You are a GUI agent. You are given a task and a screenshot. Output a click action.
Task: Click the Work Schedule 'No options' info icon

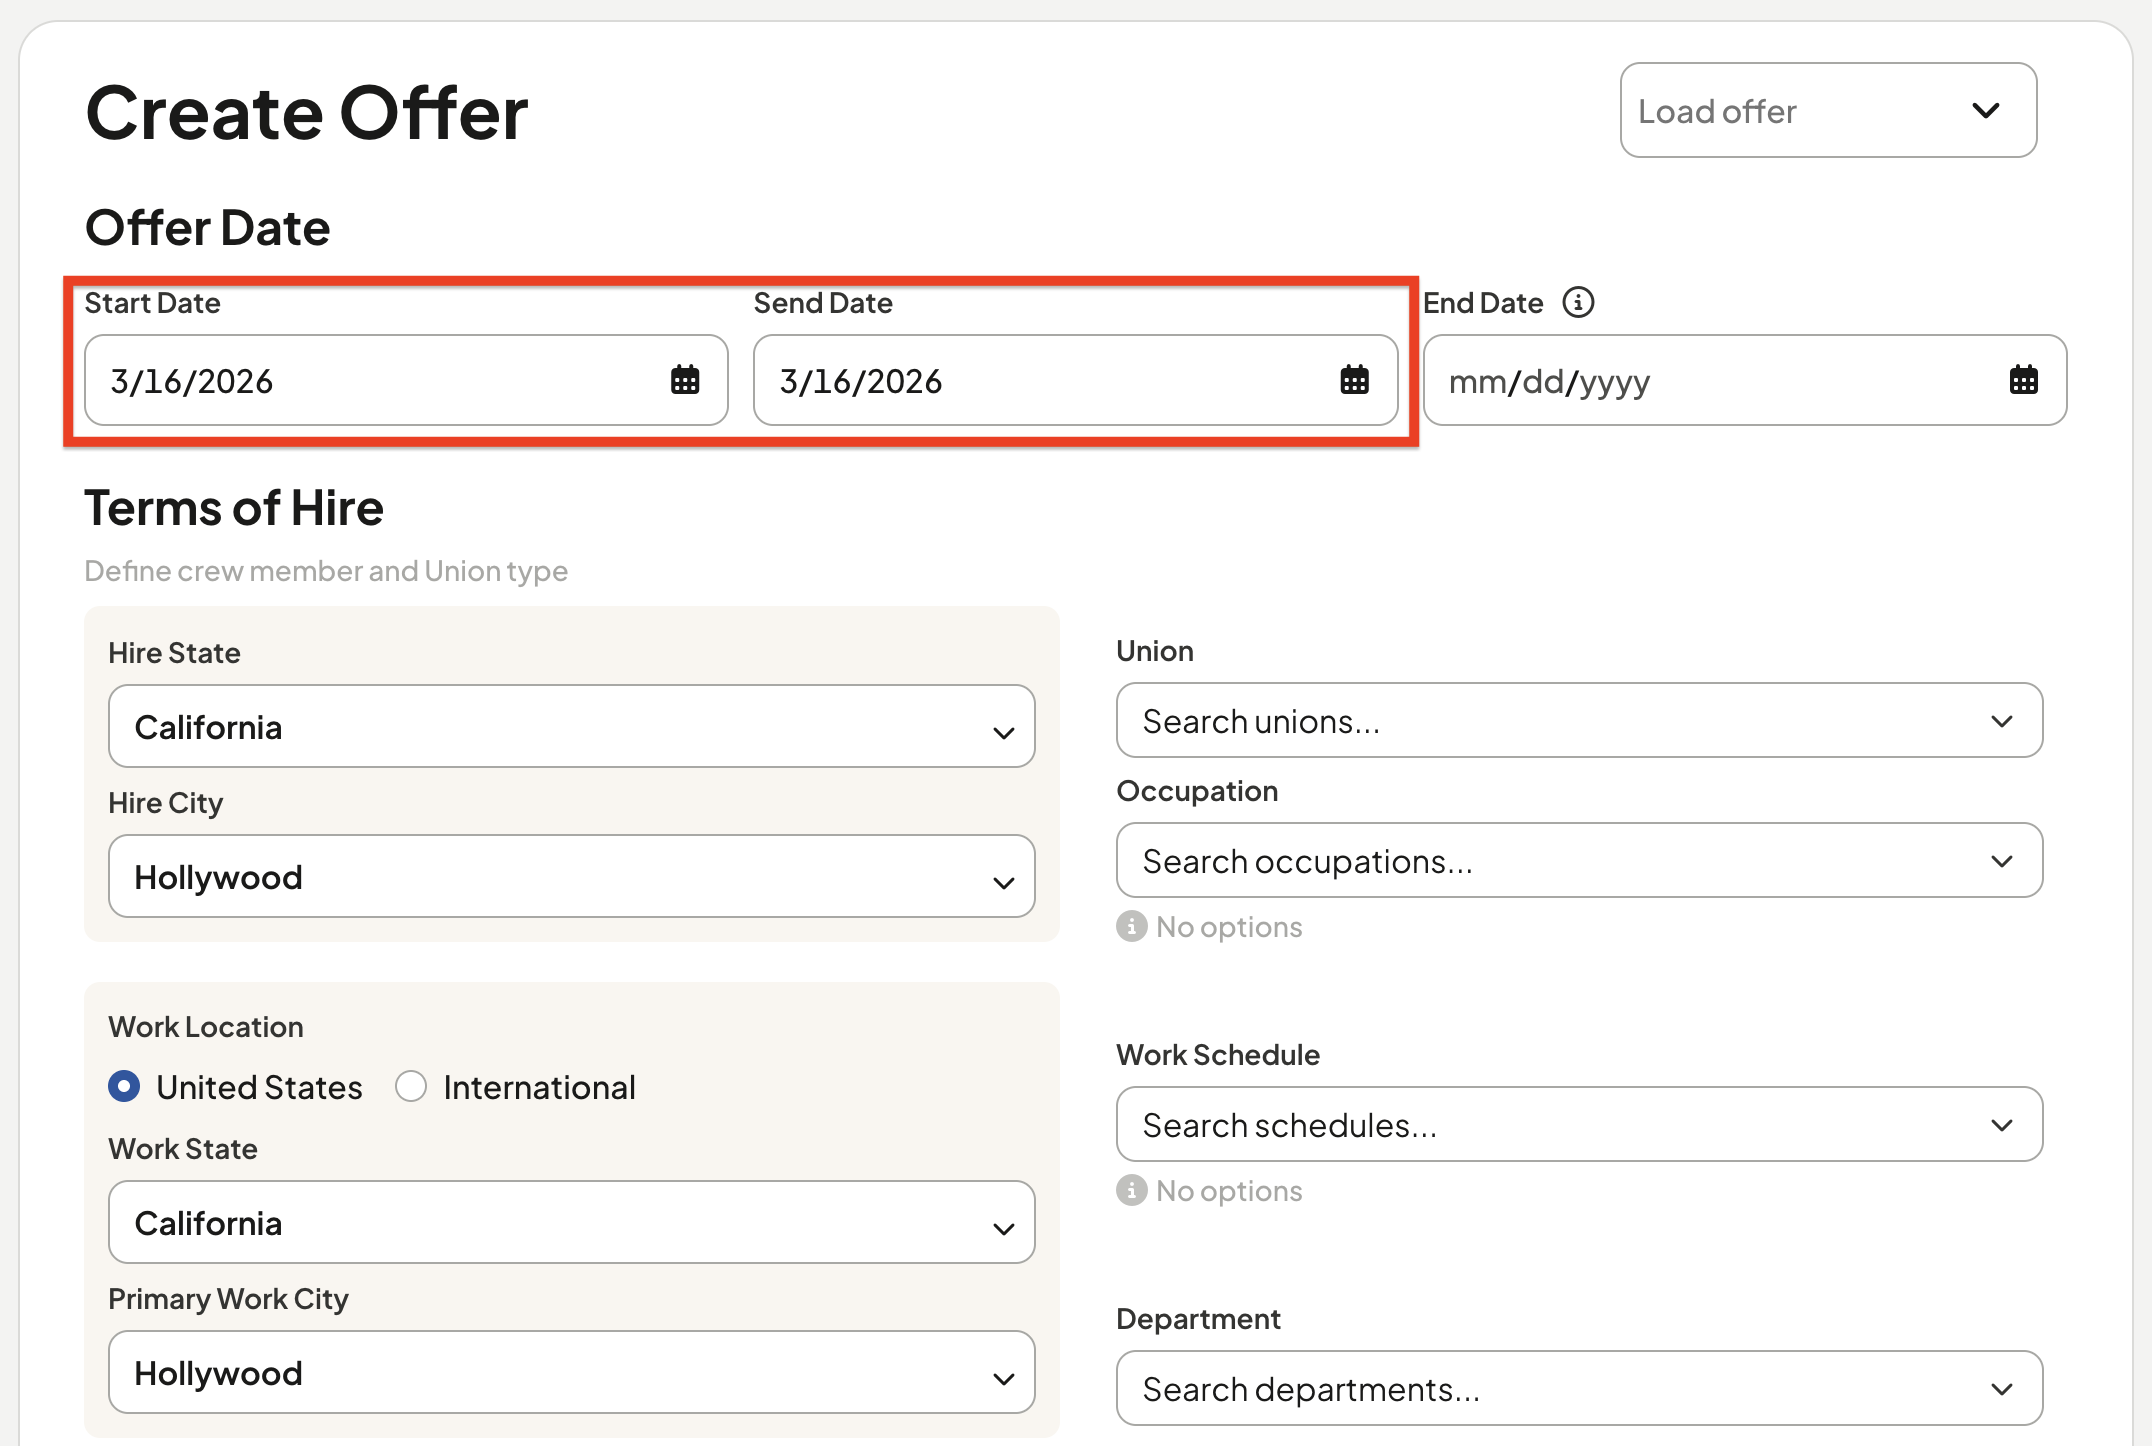click(x=1131, y=1190)
